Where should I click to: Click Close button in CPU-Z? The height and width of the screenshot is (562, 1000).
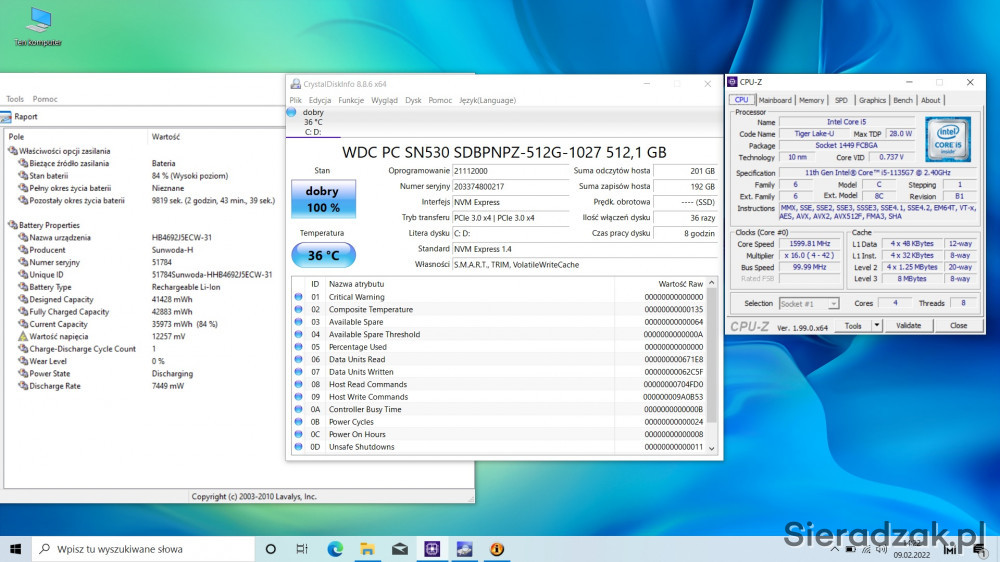tap(959, 325)
